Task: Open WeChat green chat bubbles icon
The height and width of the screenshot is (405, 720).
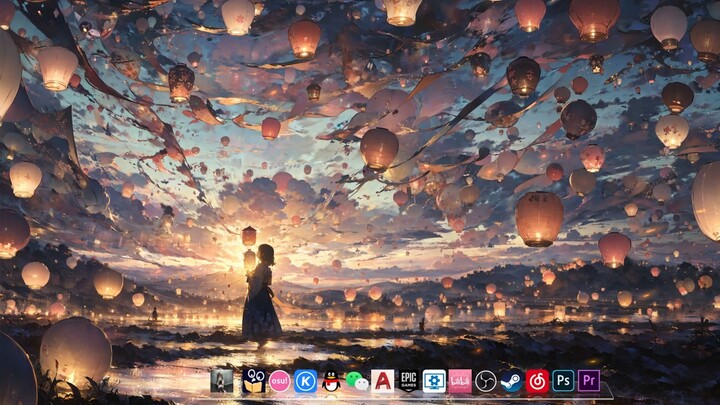Action: pos(357,381)
